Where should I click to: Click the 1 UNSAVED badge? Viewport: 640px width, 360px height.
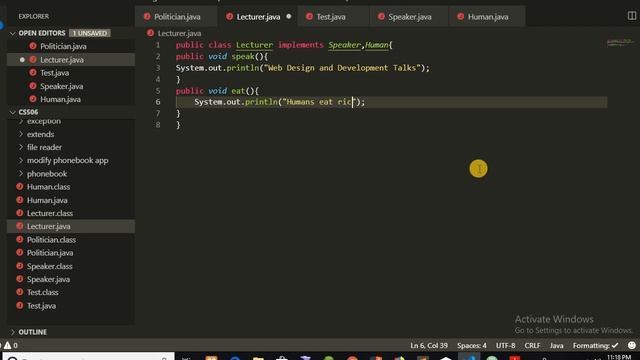90,33
